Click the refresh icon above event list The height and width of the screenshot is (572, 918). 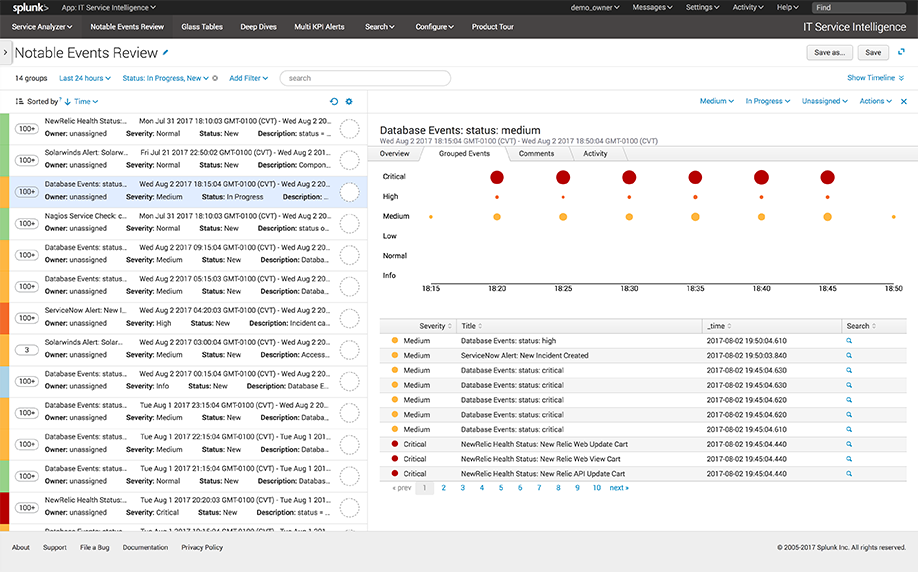tap(334, 101)
